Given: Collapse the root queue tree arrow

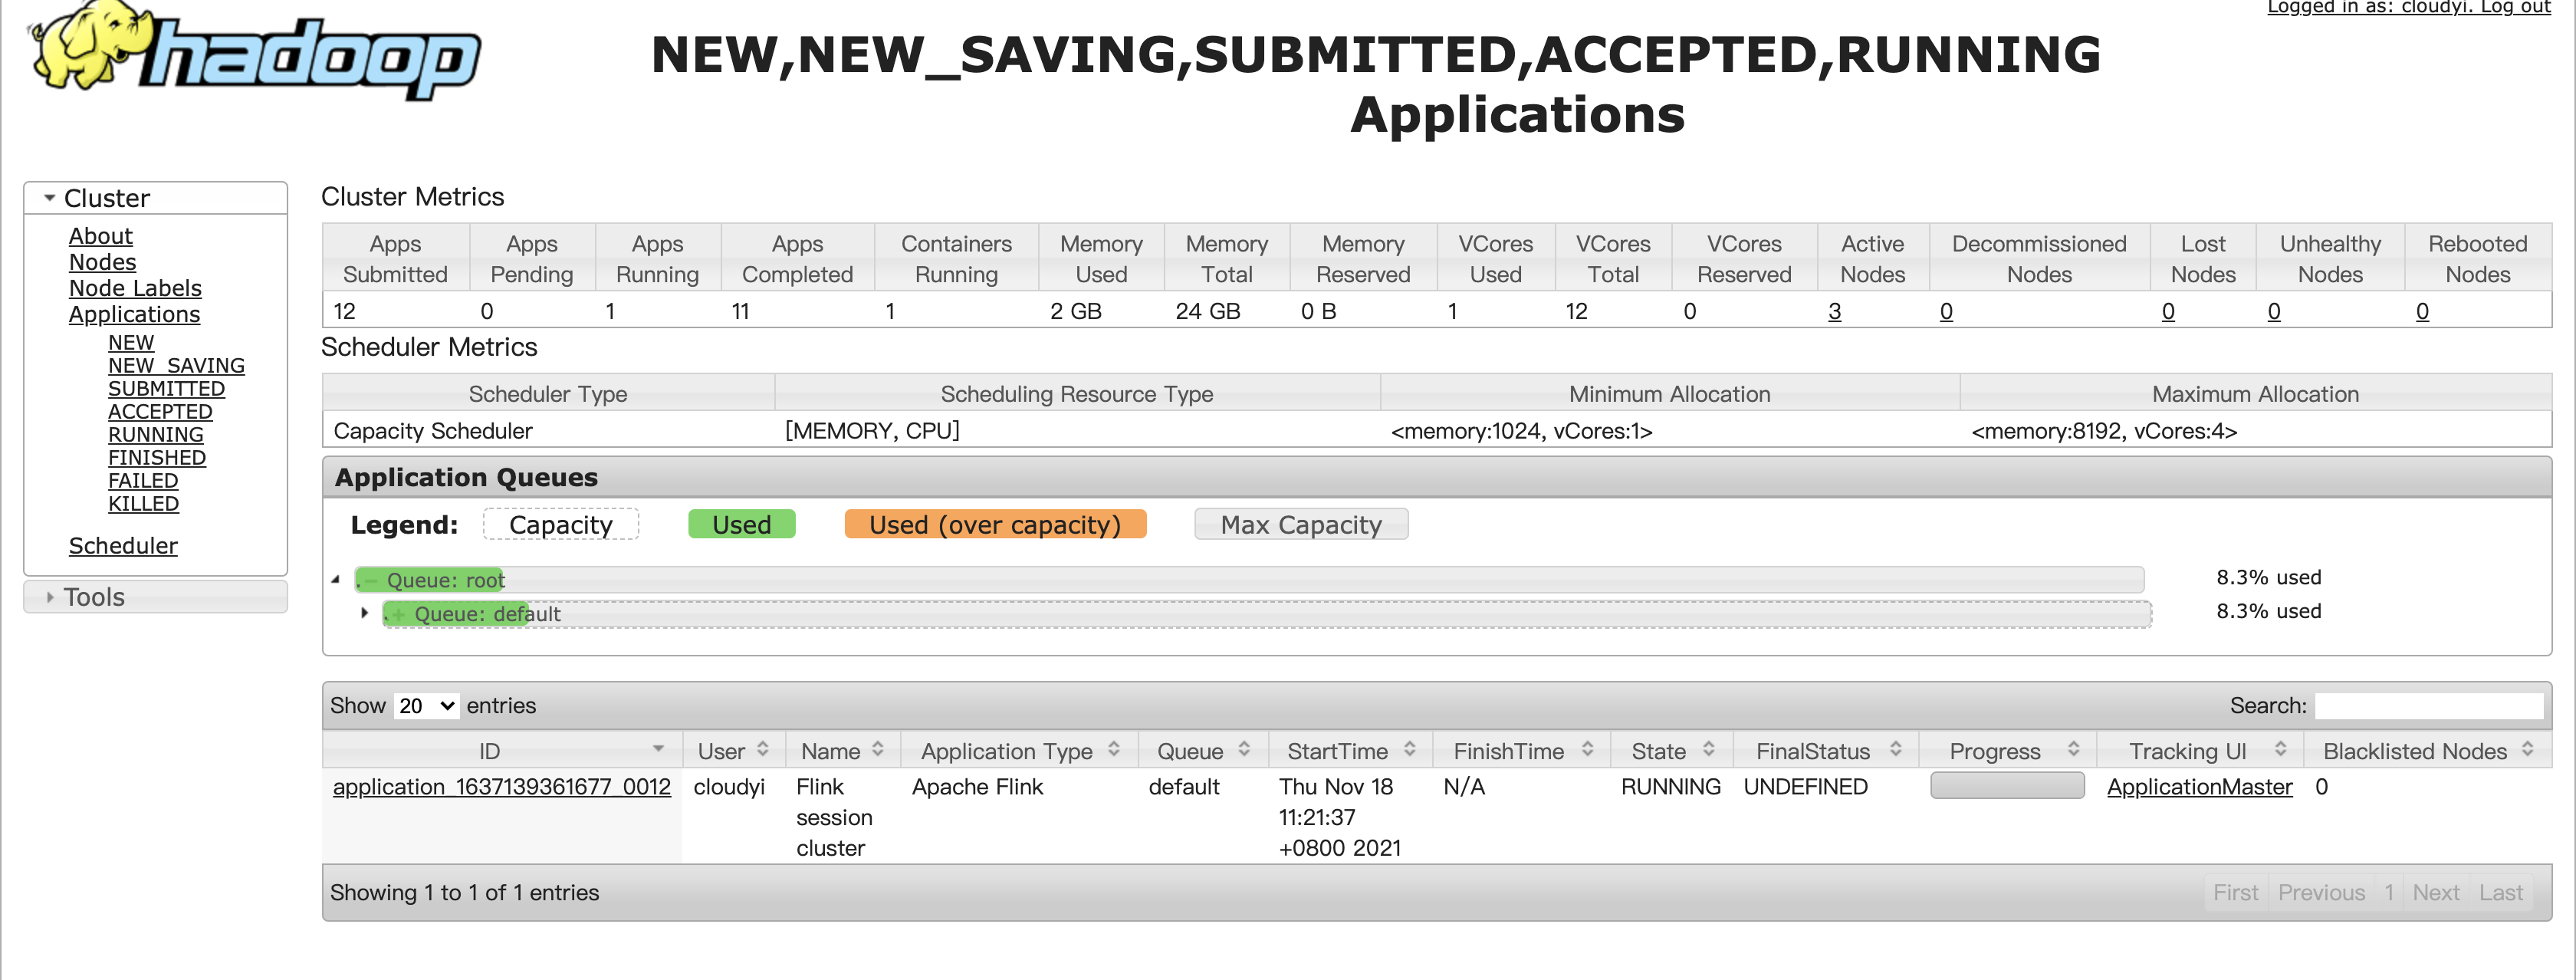Looking at the screenshot, I should point(336,579).
